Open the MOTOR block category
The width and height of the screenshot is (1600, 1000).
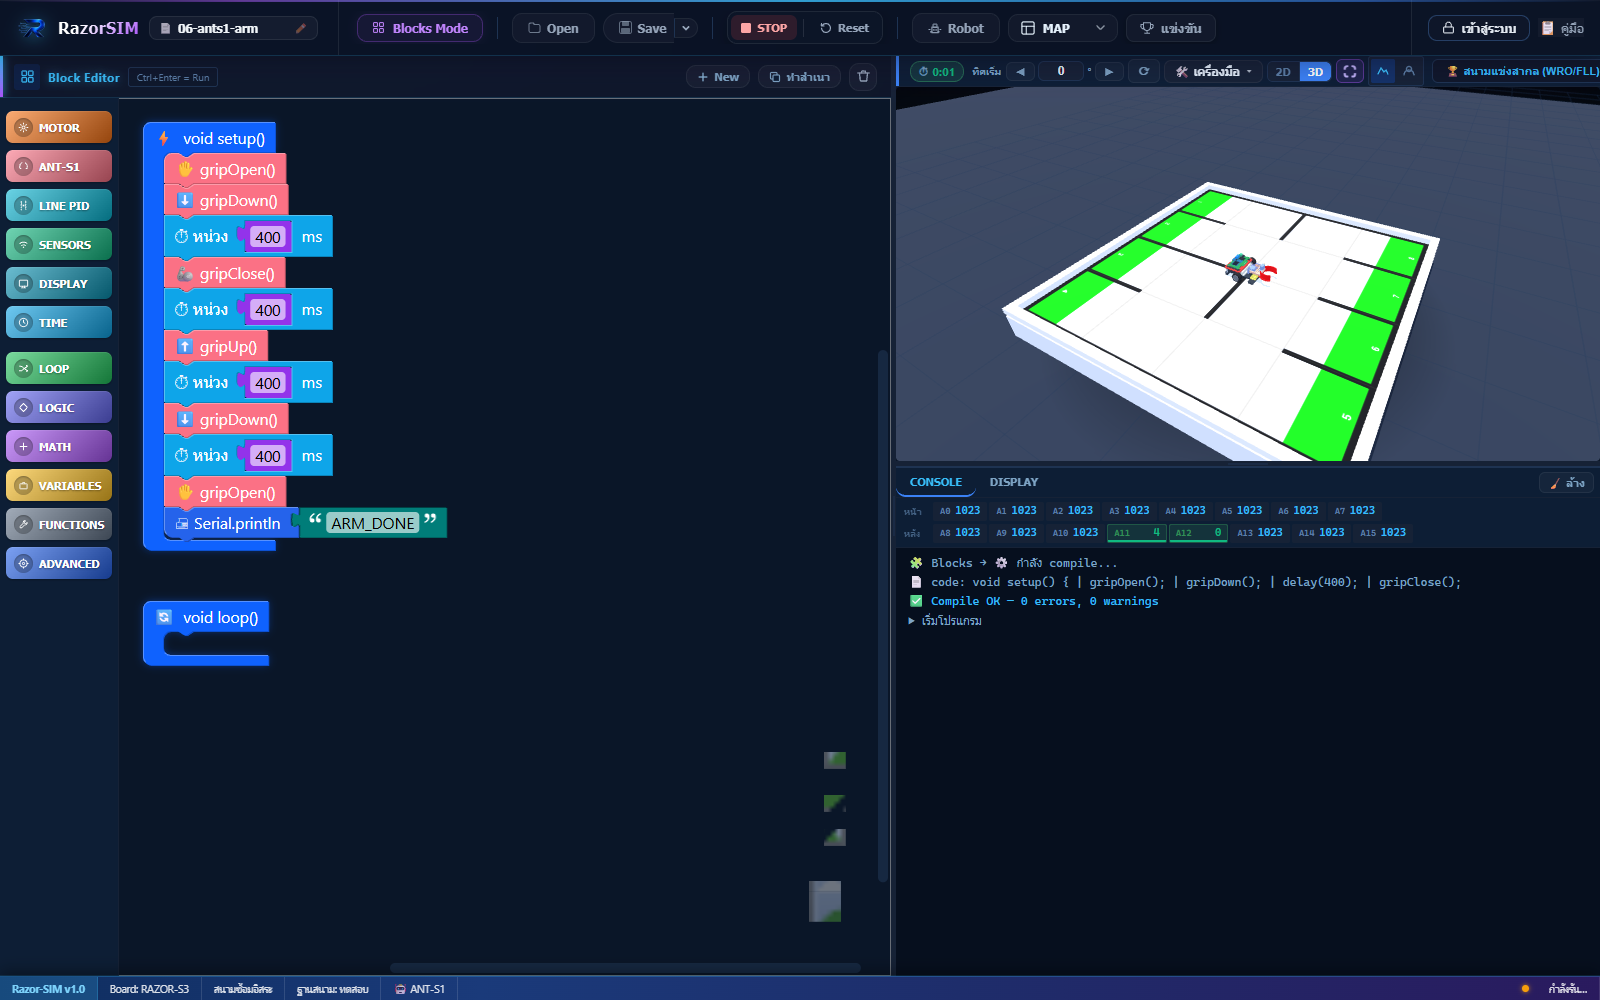pyautogui.click(x=59, y=128)
